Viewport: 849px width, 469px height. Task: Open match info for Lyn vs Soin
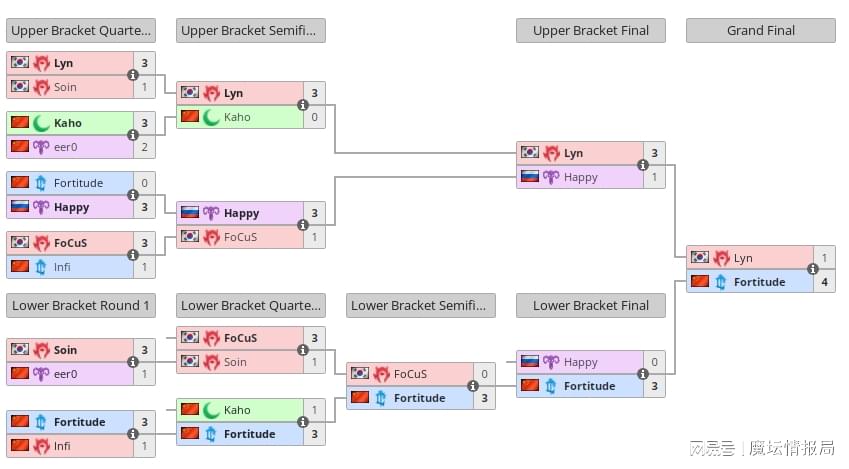133,75
